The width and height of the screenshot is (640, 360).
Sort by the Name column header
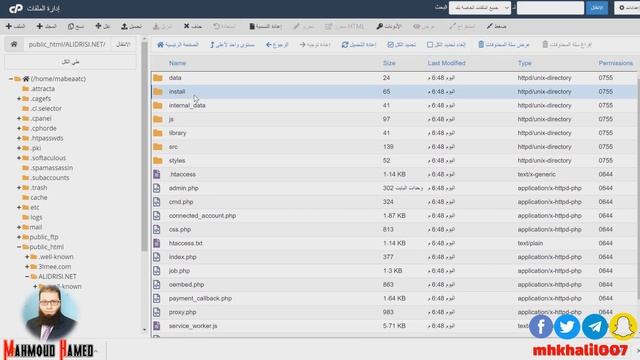coord(177,63)
